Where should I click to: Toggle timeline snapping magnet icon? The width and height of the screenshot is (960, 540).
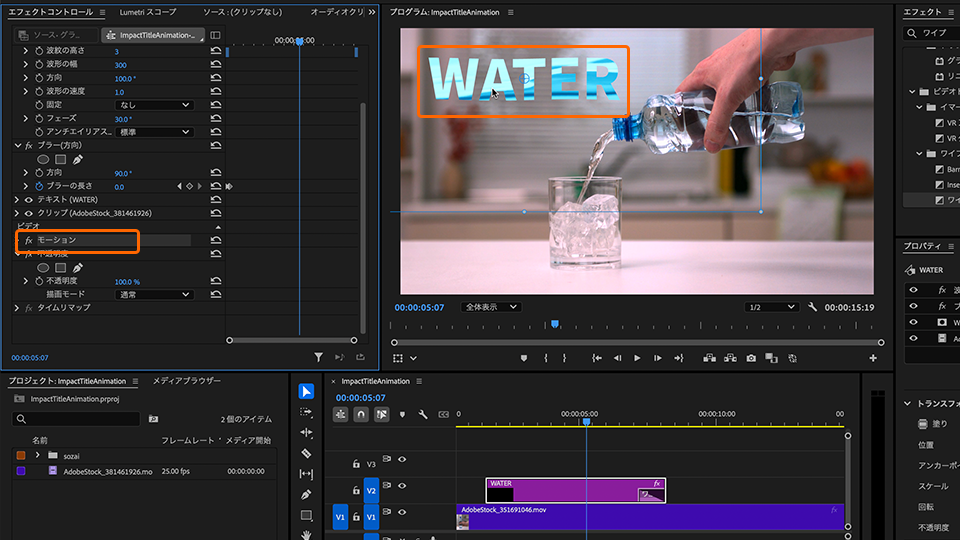click(361, 414)
